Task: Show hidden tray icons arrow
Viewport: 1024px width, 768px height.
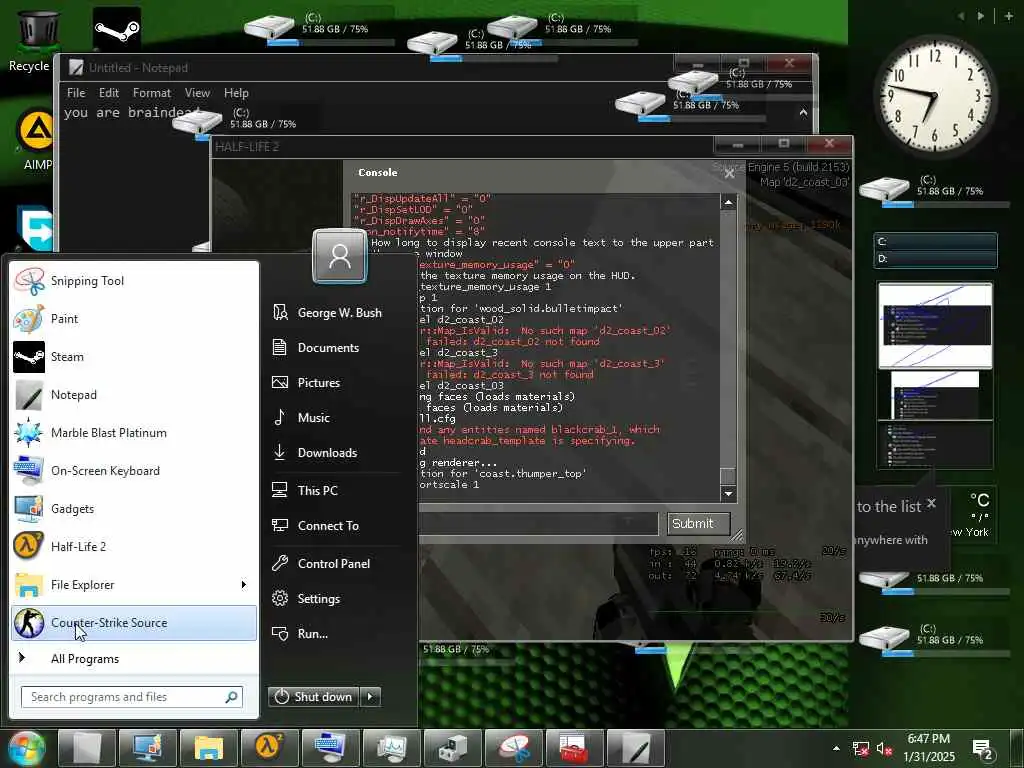Action: point(837,748)
